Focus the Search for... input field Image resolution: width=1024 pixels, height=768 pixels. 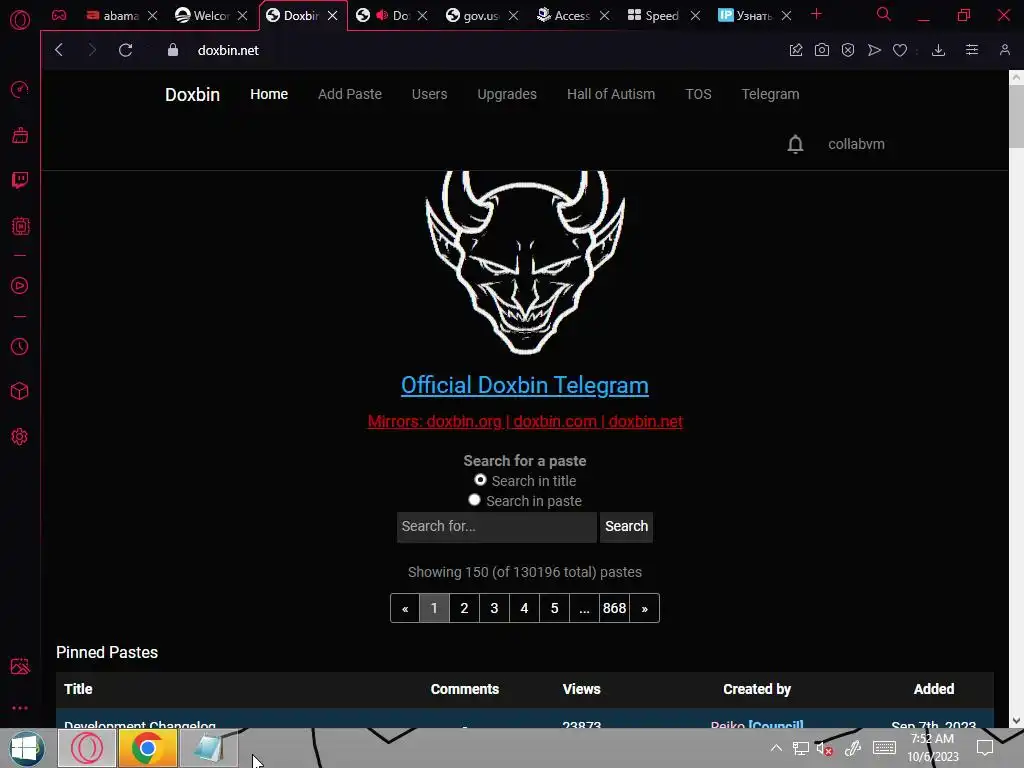pyautogui.click(x=496, y=526)
